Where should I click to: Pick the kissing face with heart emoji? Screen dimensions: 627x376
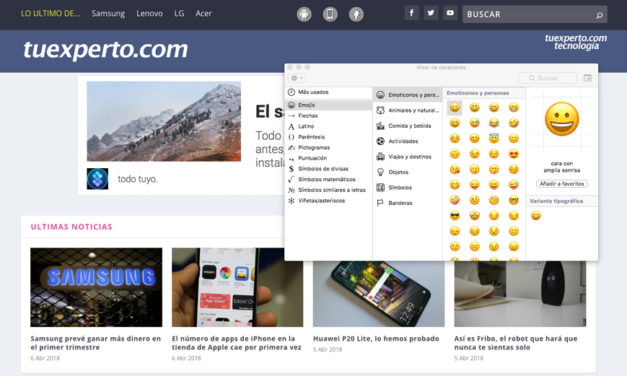[455, 169]
